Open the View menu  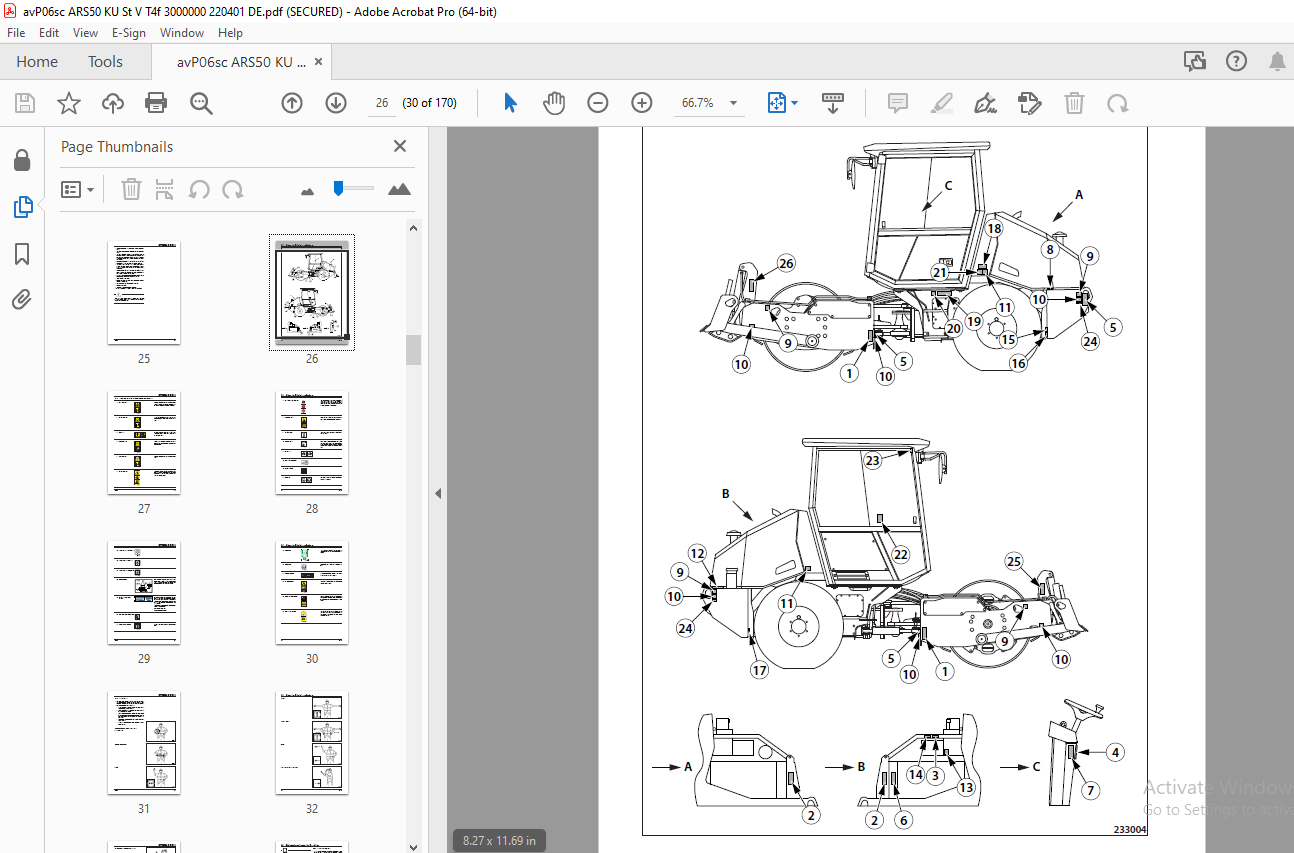(85, 33)
